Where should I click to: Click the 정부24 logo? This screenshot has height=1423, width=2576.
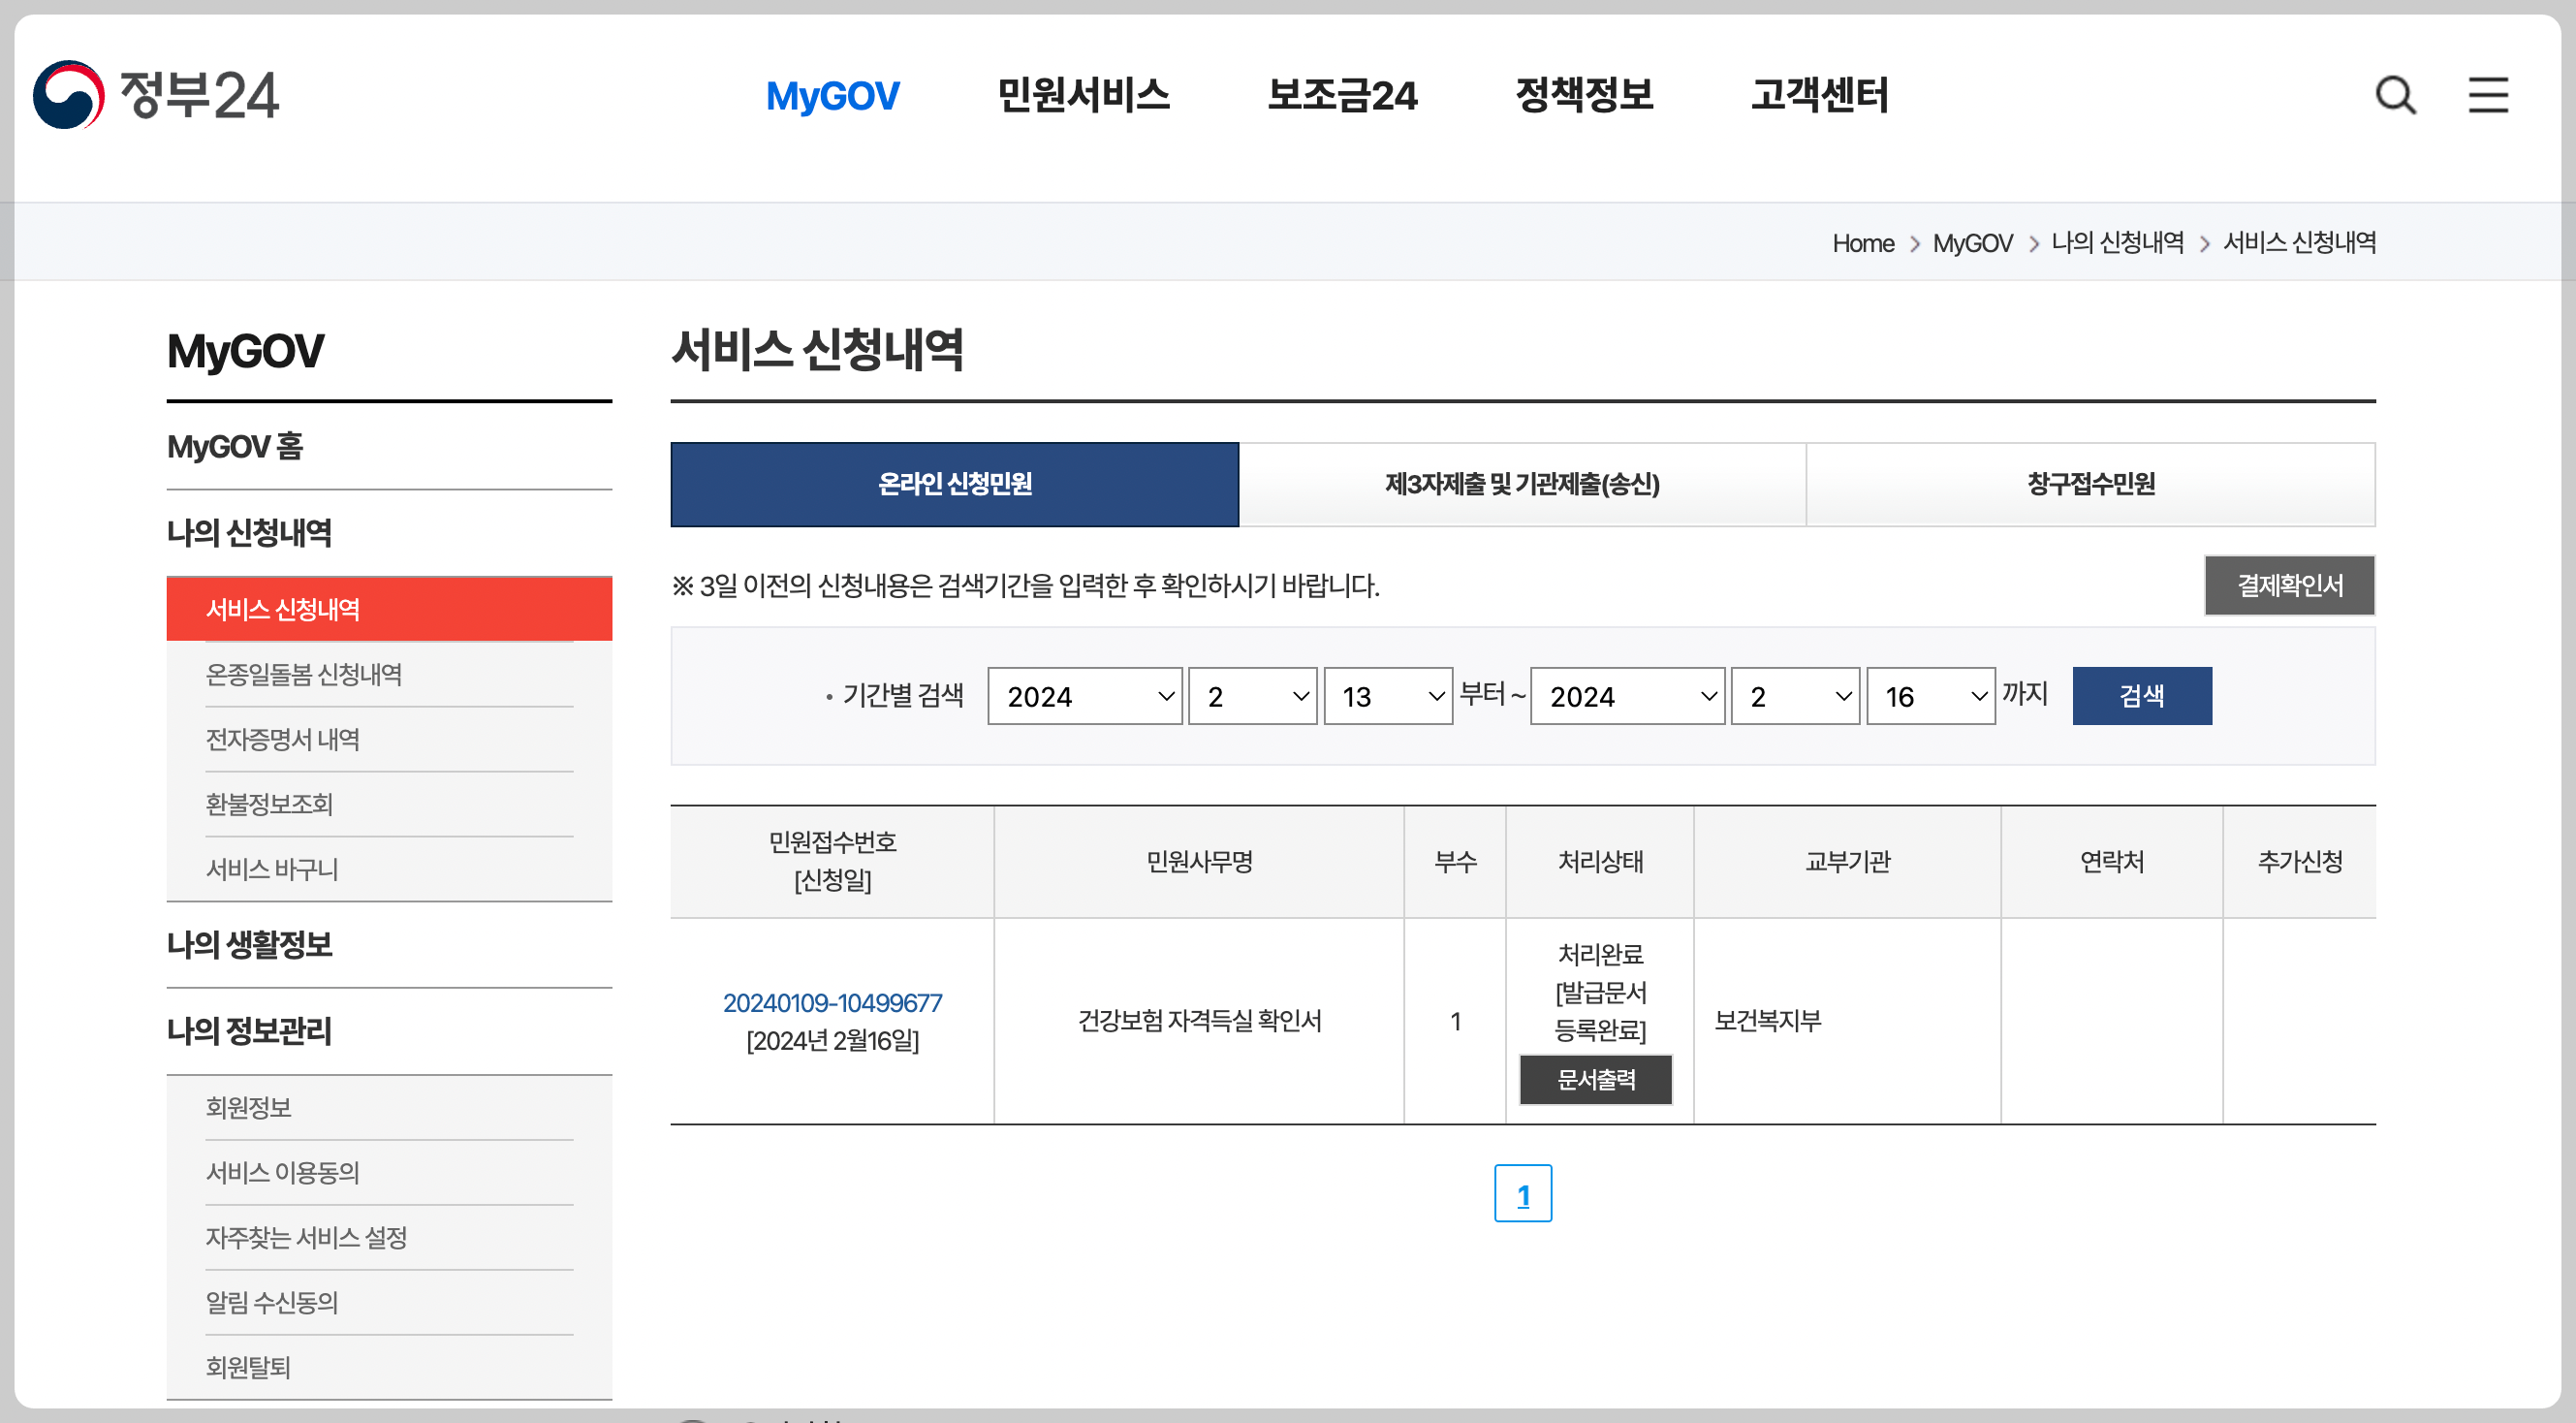(156, 95)
